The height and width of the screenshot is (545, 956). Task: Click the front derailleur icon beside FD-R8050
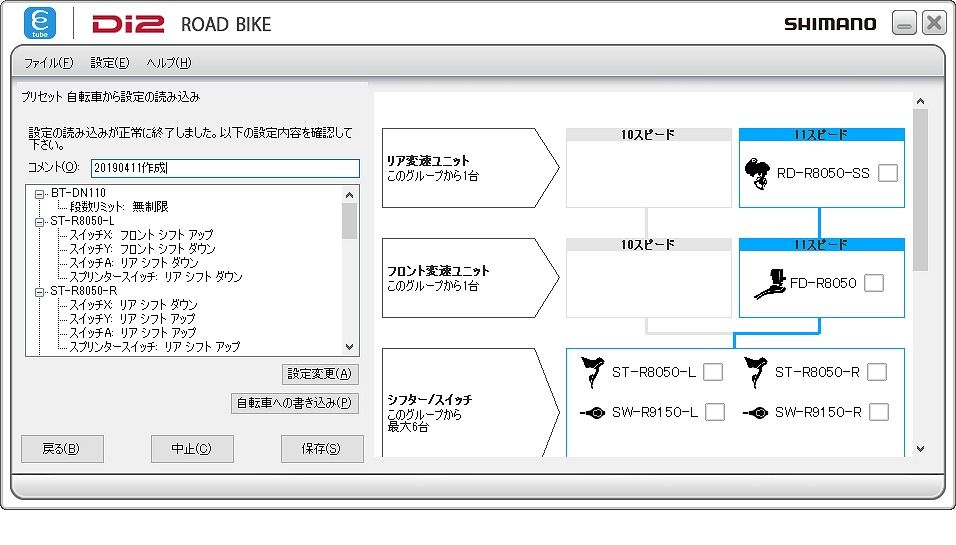(771, 283)
